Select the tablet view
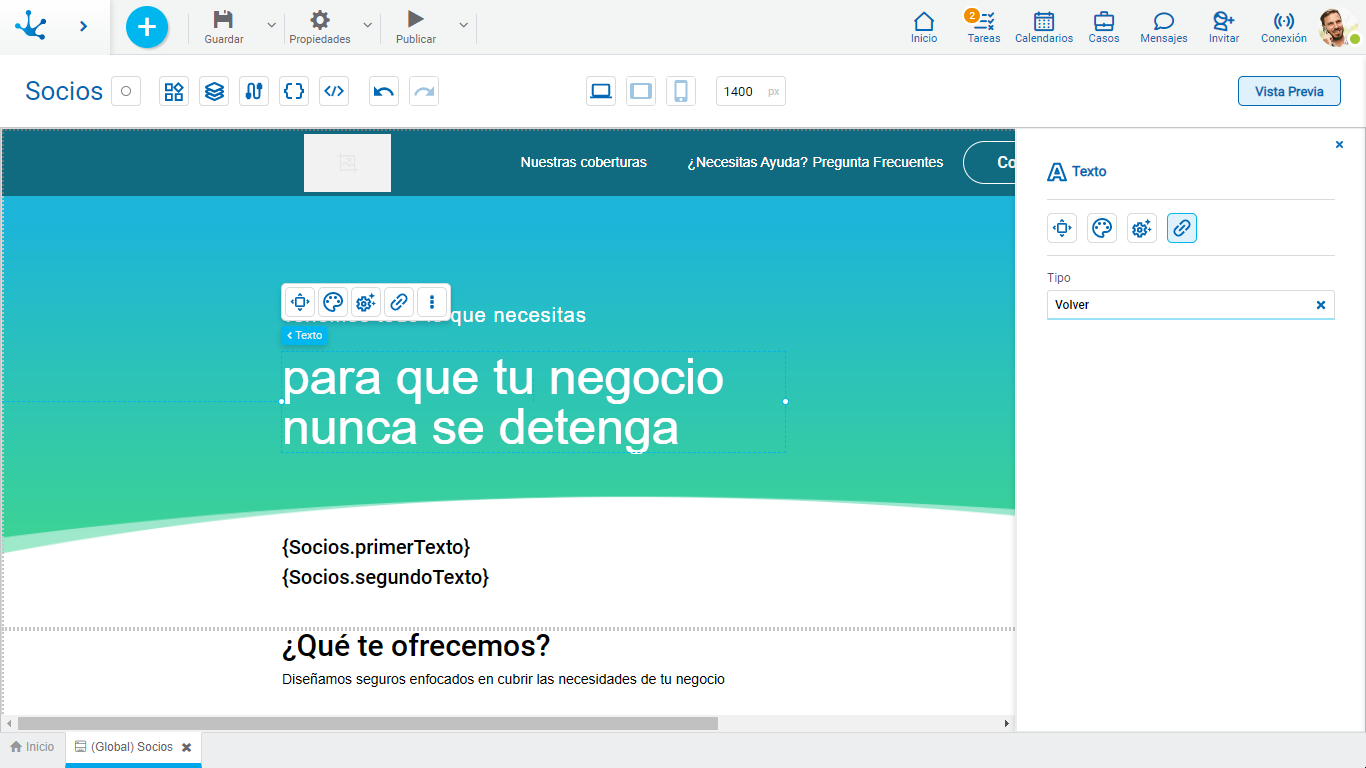1366x768 pixels. (x=641, y=91)
